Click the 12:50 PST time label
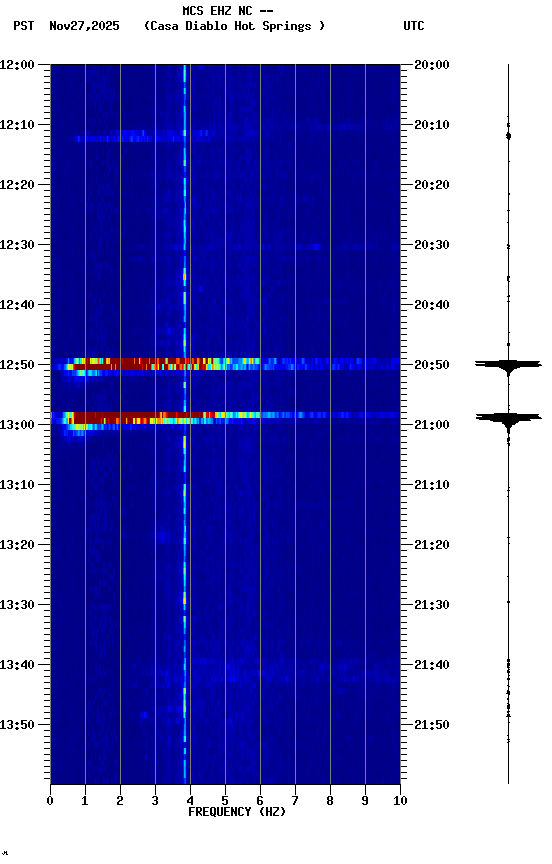The image size is (552, 864). [x=17, y=365]
